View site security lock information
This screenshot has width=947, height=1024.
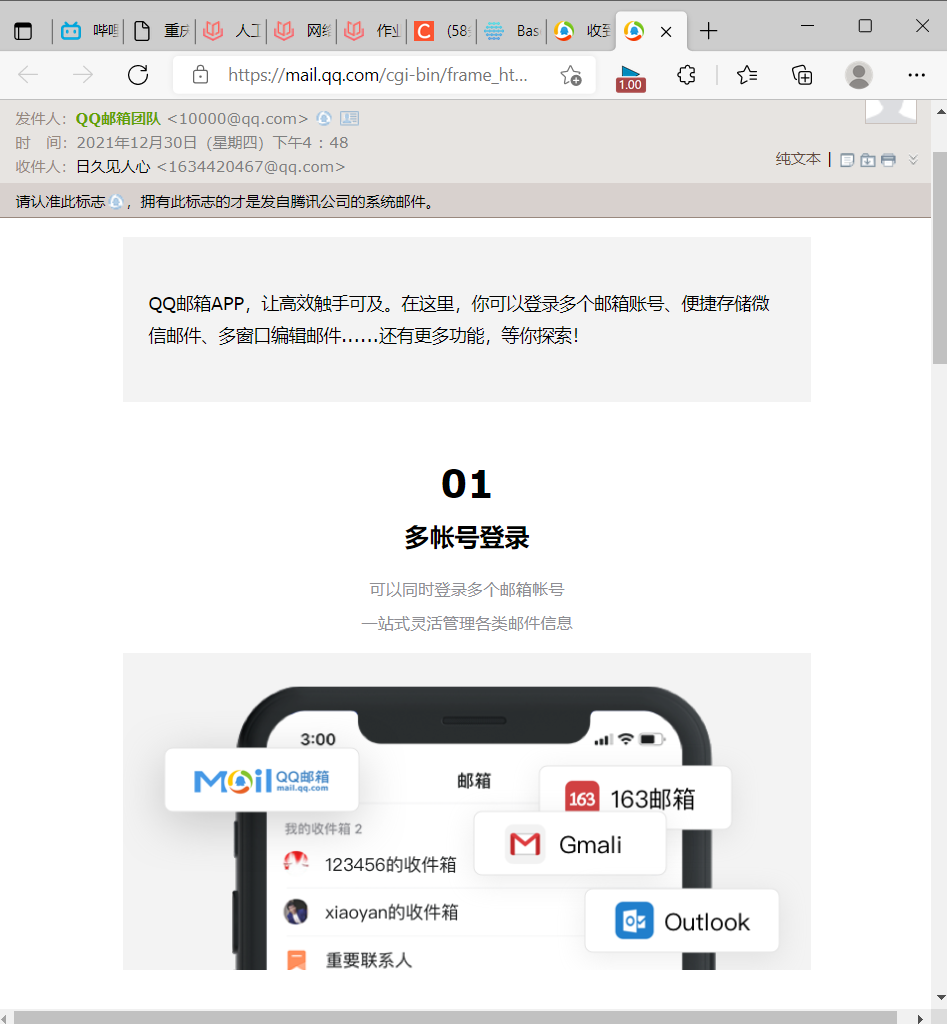(x=201, y=75)
